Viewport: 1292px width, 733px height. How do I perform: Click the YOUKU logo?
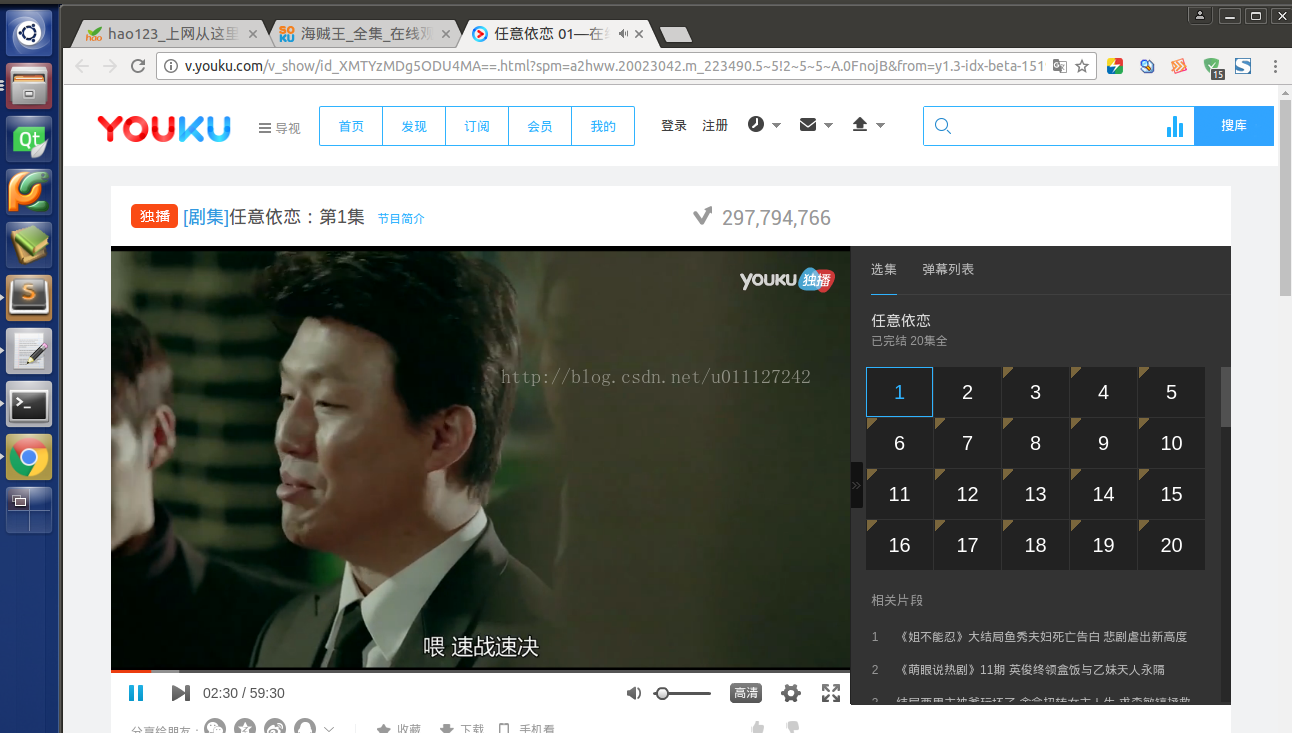[164, 128]
